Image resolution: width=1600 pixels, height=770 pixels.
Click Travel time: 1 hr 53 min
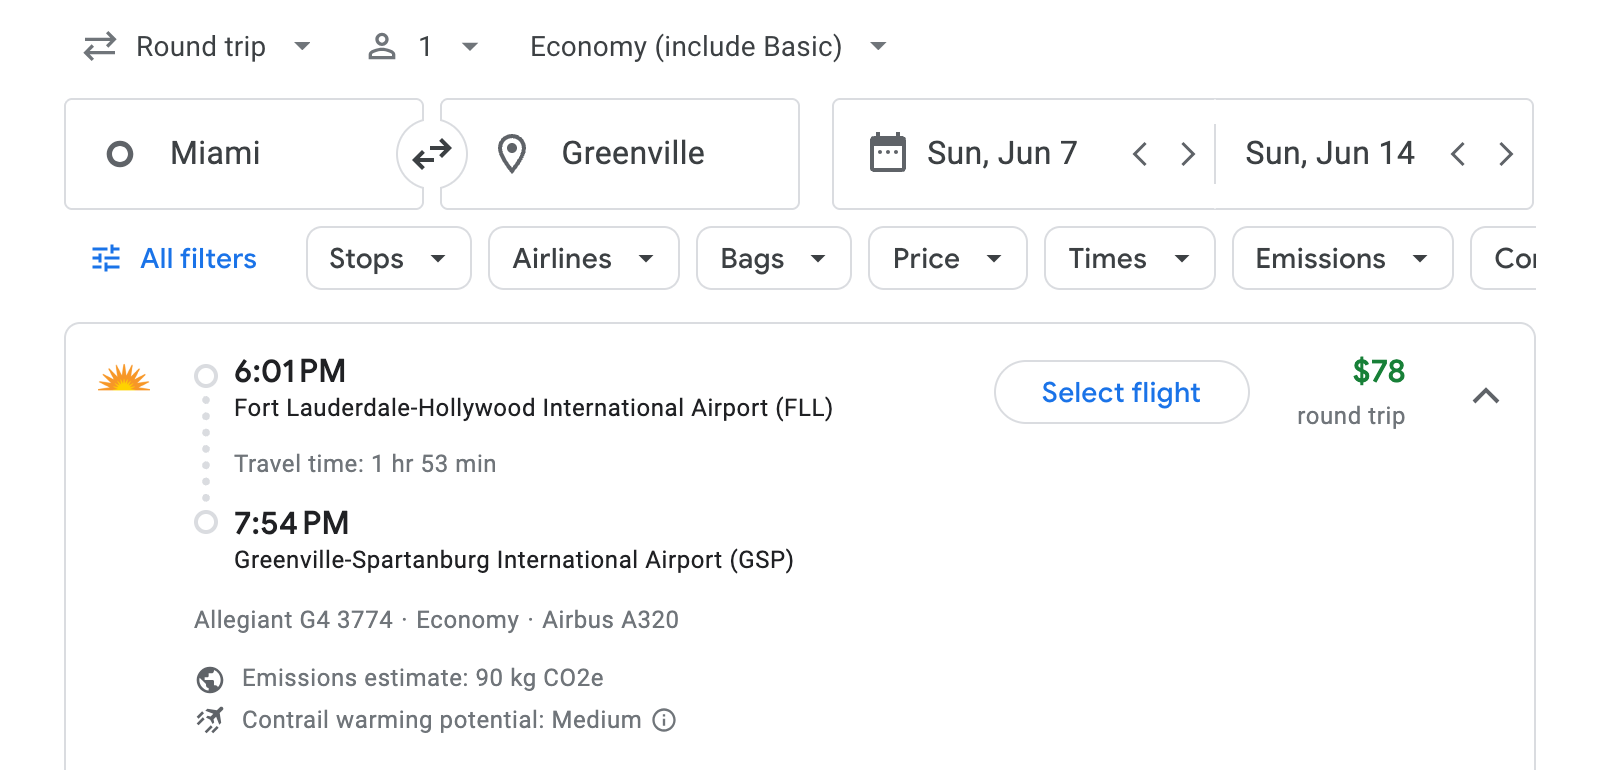click(x=365, y=464)
